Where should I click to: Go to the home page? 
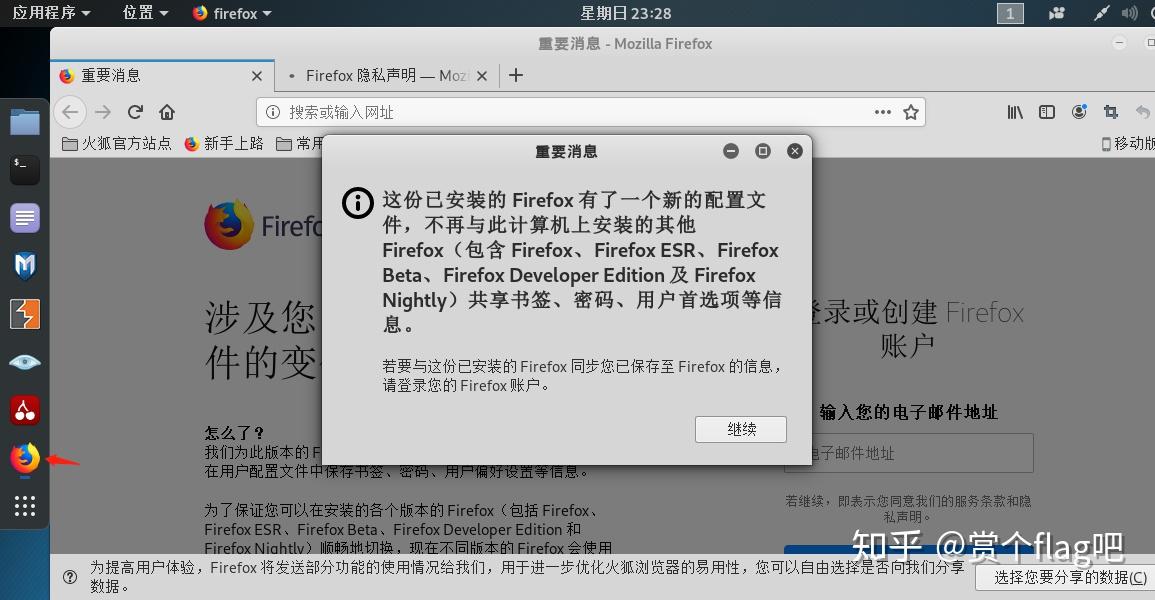pyautogui.click(x=167, y=112)
